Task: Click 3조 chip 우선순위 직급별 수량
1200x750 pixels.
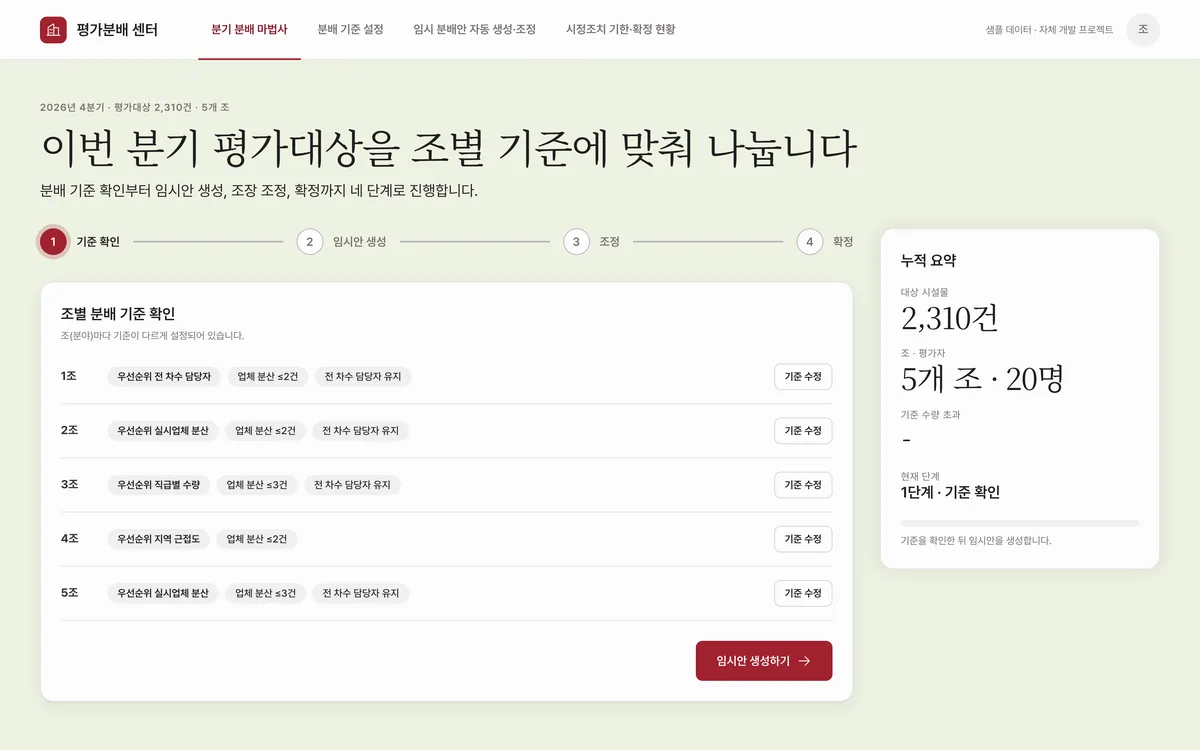Action: click(158, 485)
